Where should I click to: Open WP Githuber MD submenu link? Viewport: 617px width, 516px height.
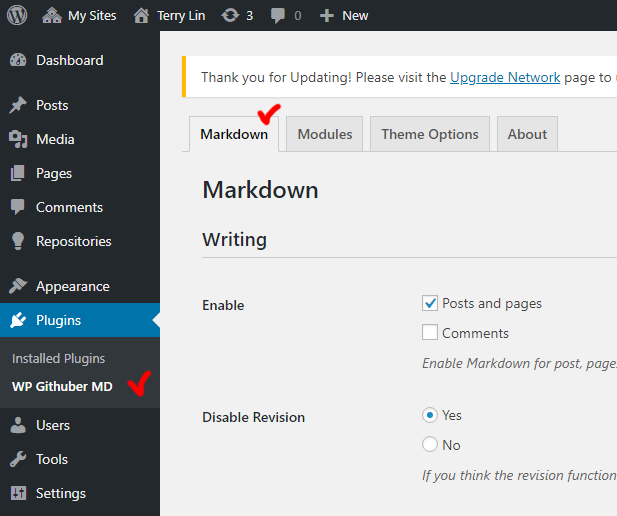pos(62,387)
